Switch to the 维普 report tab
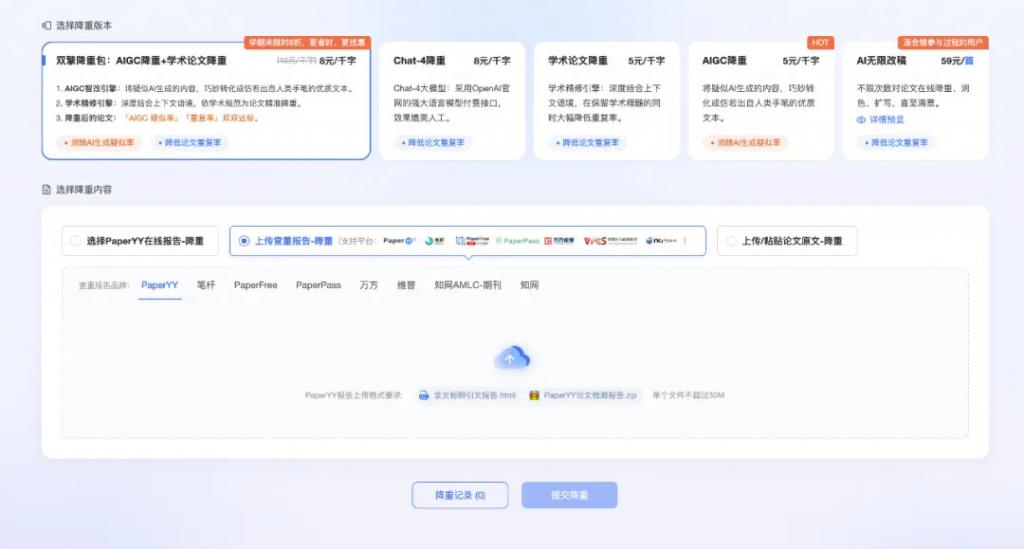This screenshot has height=549, width=1024. (x=406, y=285)
